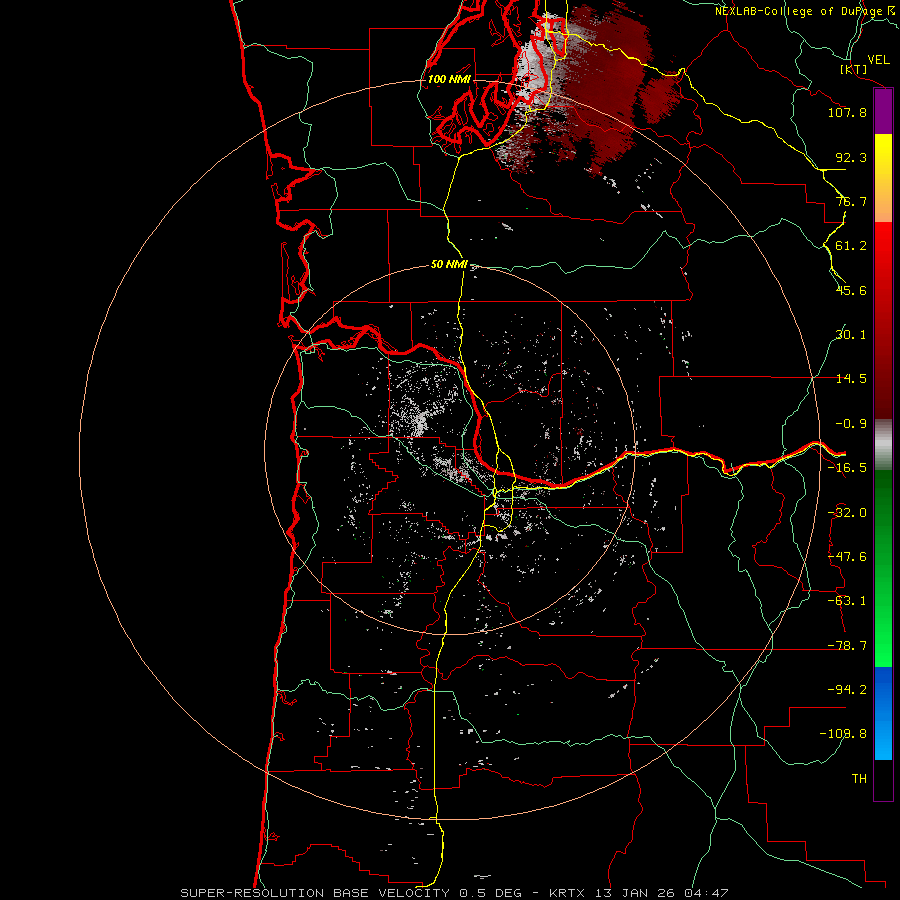The width and height of the screenshot is (900, 900).
Task: Click the -109.8 legend value
Action: click(x=843, y=734)
